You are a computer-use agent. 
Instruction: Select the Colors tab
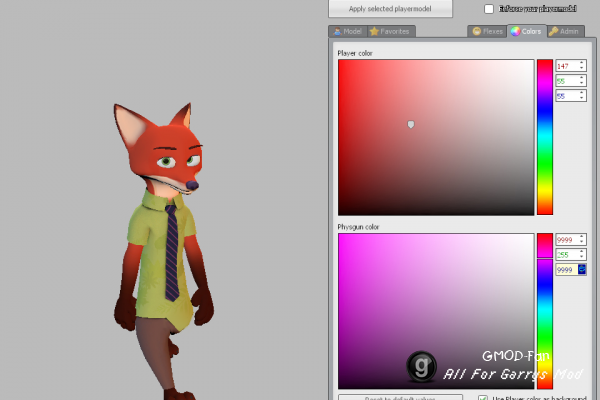527,31
